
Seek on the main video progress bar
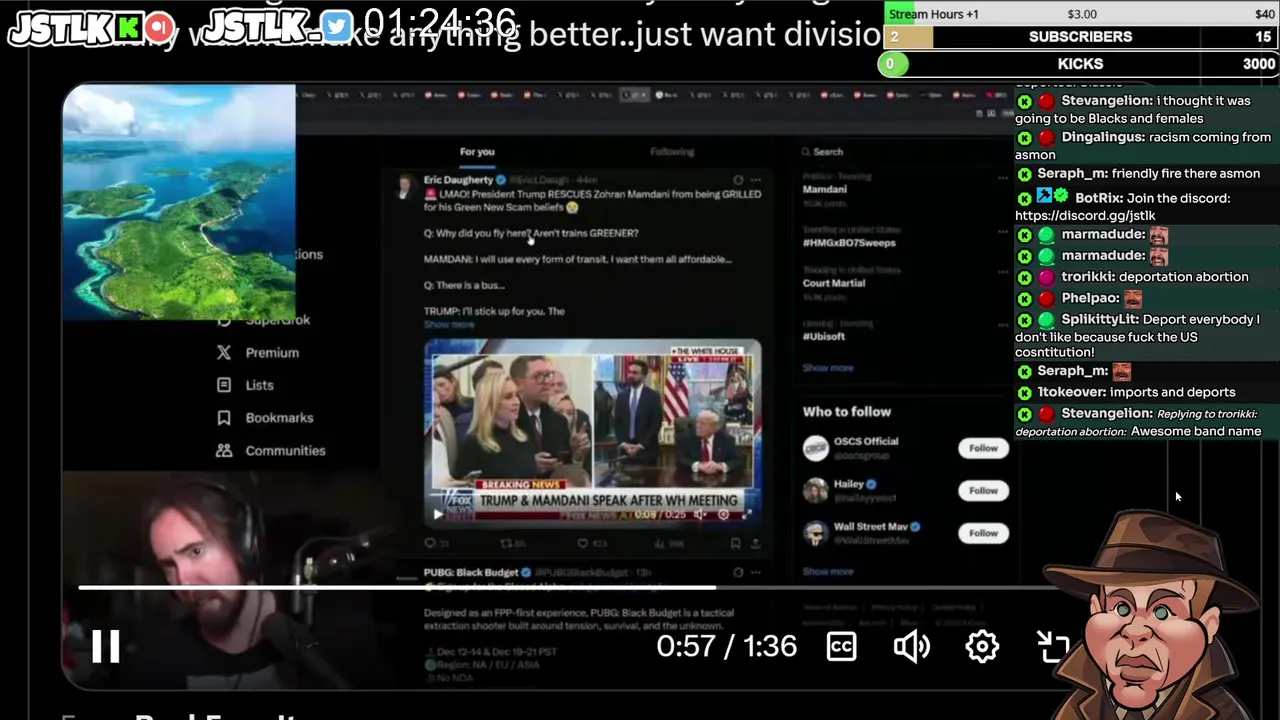pos(570,588)
